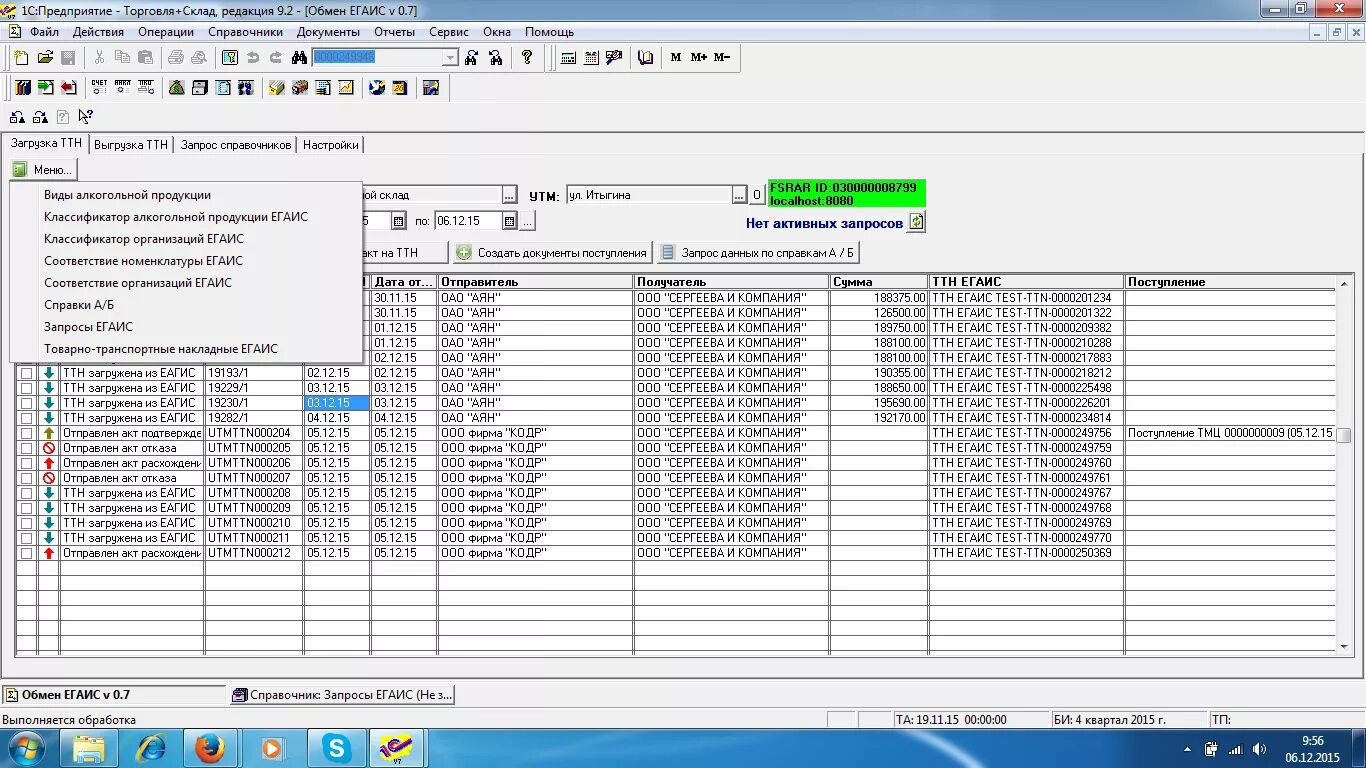Click the M- memory subtract button
The width and height of the screenshot is (1366, 768).
point(722,58)
